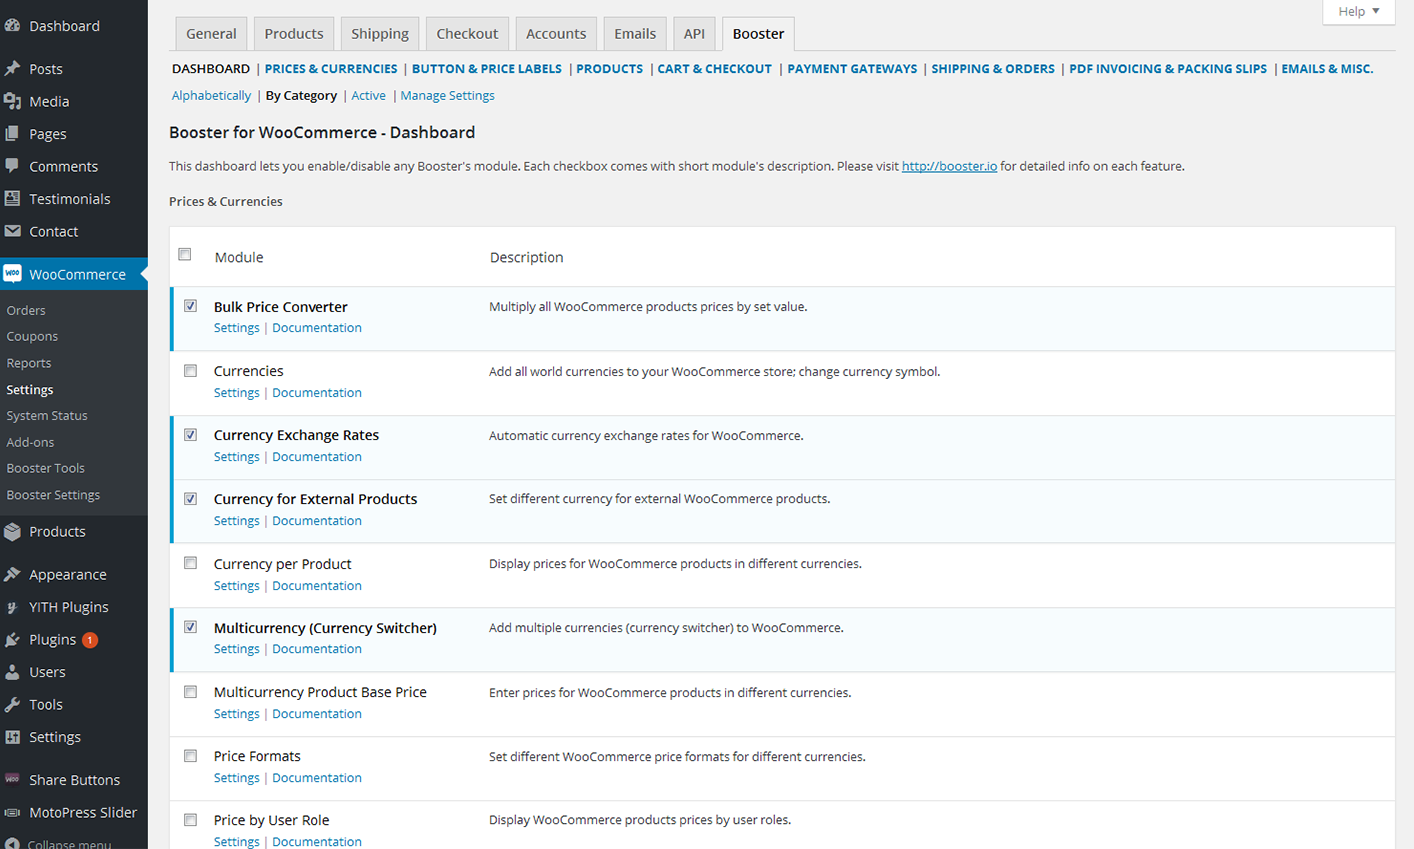Click the Appearance paintbrush icon
The width and height of the screenshot is (1414, 849).
(12, 574)
